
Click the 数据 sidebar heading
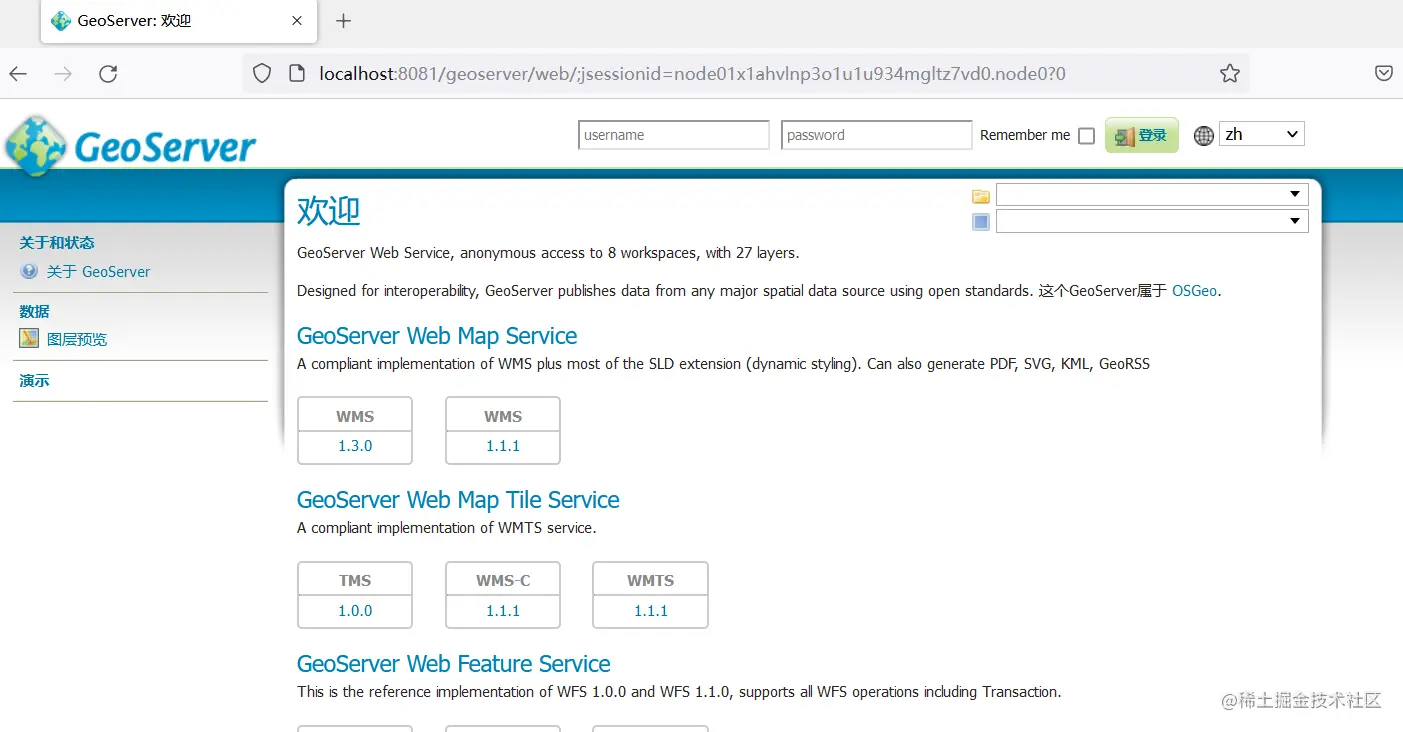[x=34, y=312]
